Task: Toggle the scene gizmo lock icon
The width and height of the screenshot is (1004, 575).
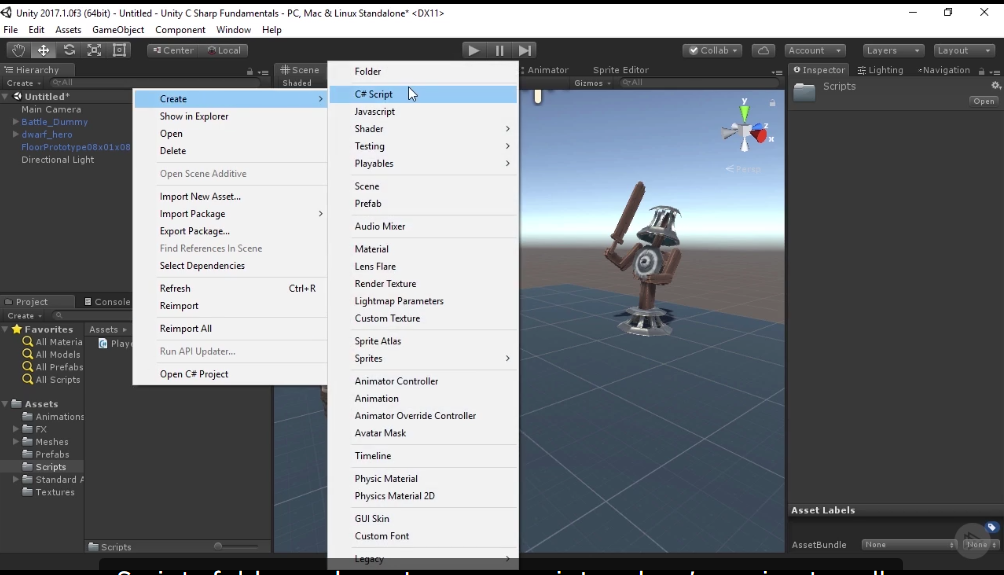Action: 772,102
